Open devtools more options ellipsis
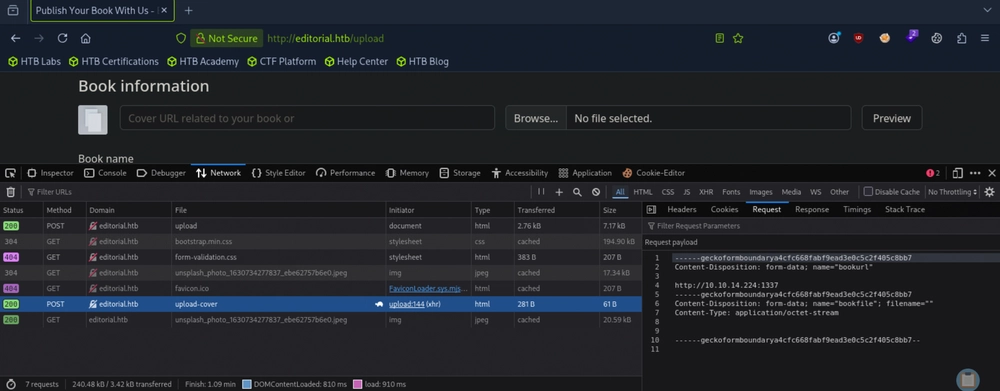The height and width of the screenshot is (391, 1000). tap(975, 173)
